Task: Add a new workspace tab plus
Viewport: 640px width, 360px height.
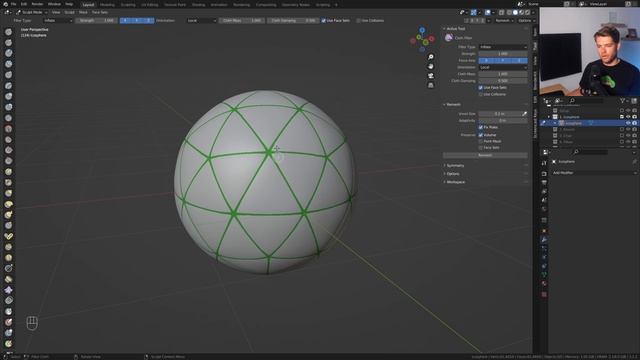Action: 336,5
